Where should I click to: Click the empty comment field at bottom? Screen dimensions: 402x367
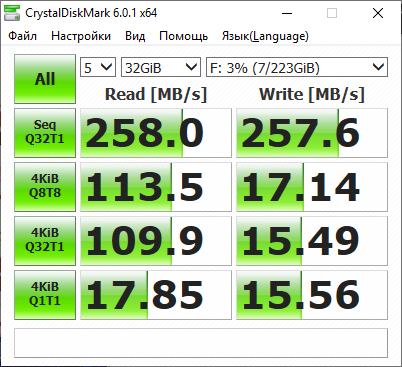[201, 343]
